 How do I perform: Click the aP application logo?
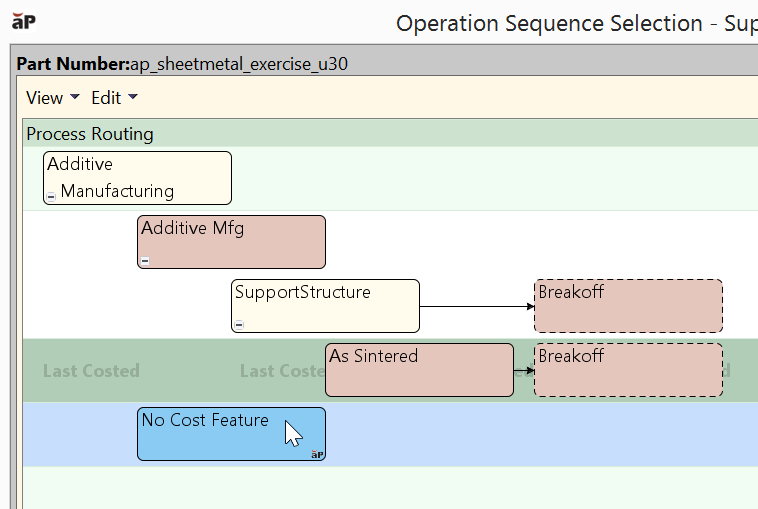pyautogui.click(x=24, y=22)
